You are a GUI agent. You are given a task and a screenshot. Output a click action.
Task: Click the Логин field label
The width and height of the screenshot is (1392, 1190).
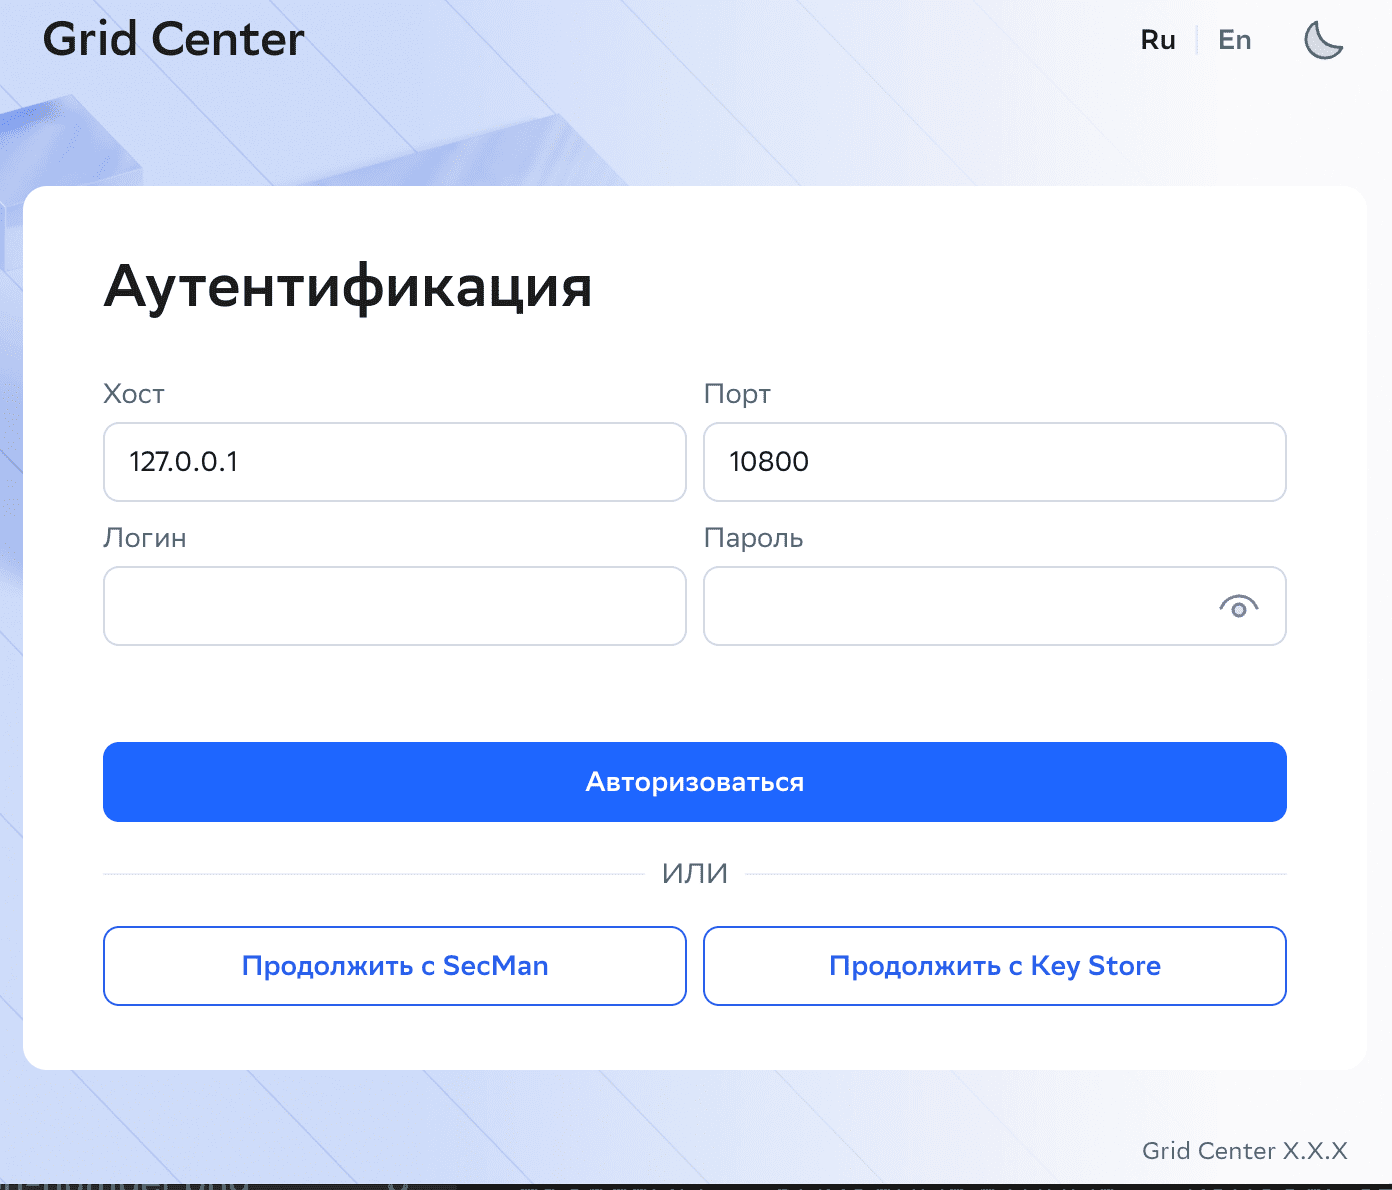click(x=145, y=538)
